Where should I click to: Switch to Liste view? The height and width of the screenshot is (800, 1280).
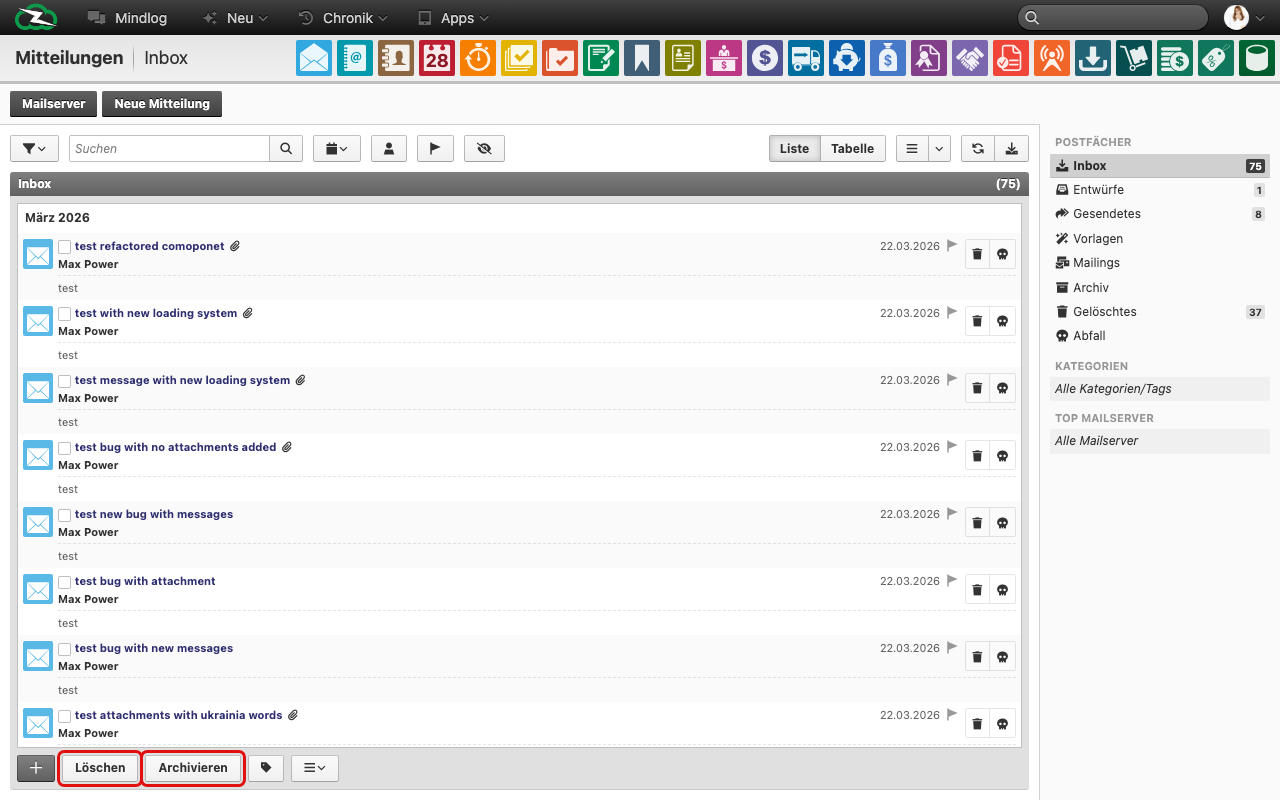coord(795,148)
